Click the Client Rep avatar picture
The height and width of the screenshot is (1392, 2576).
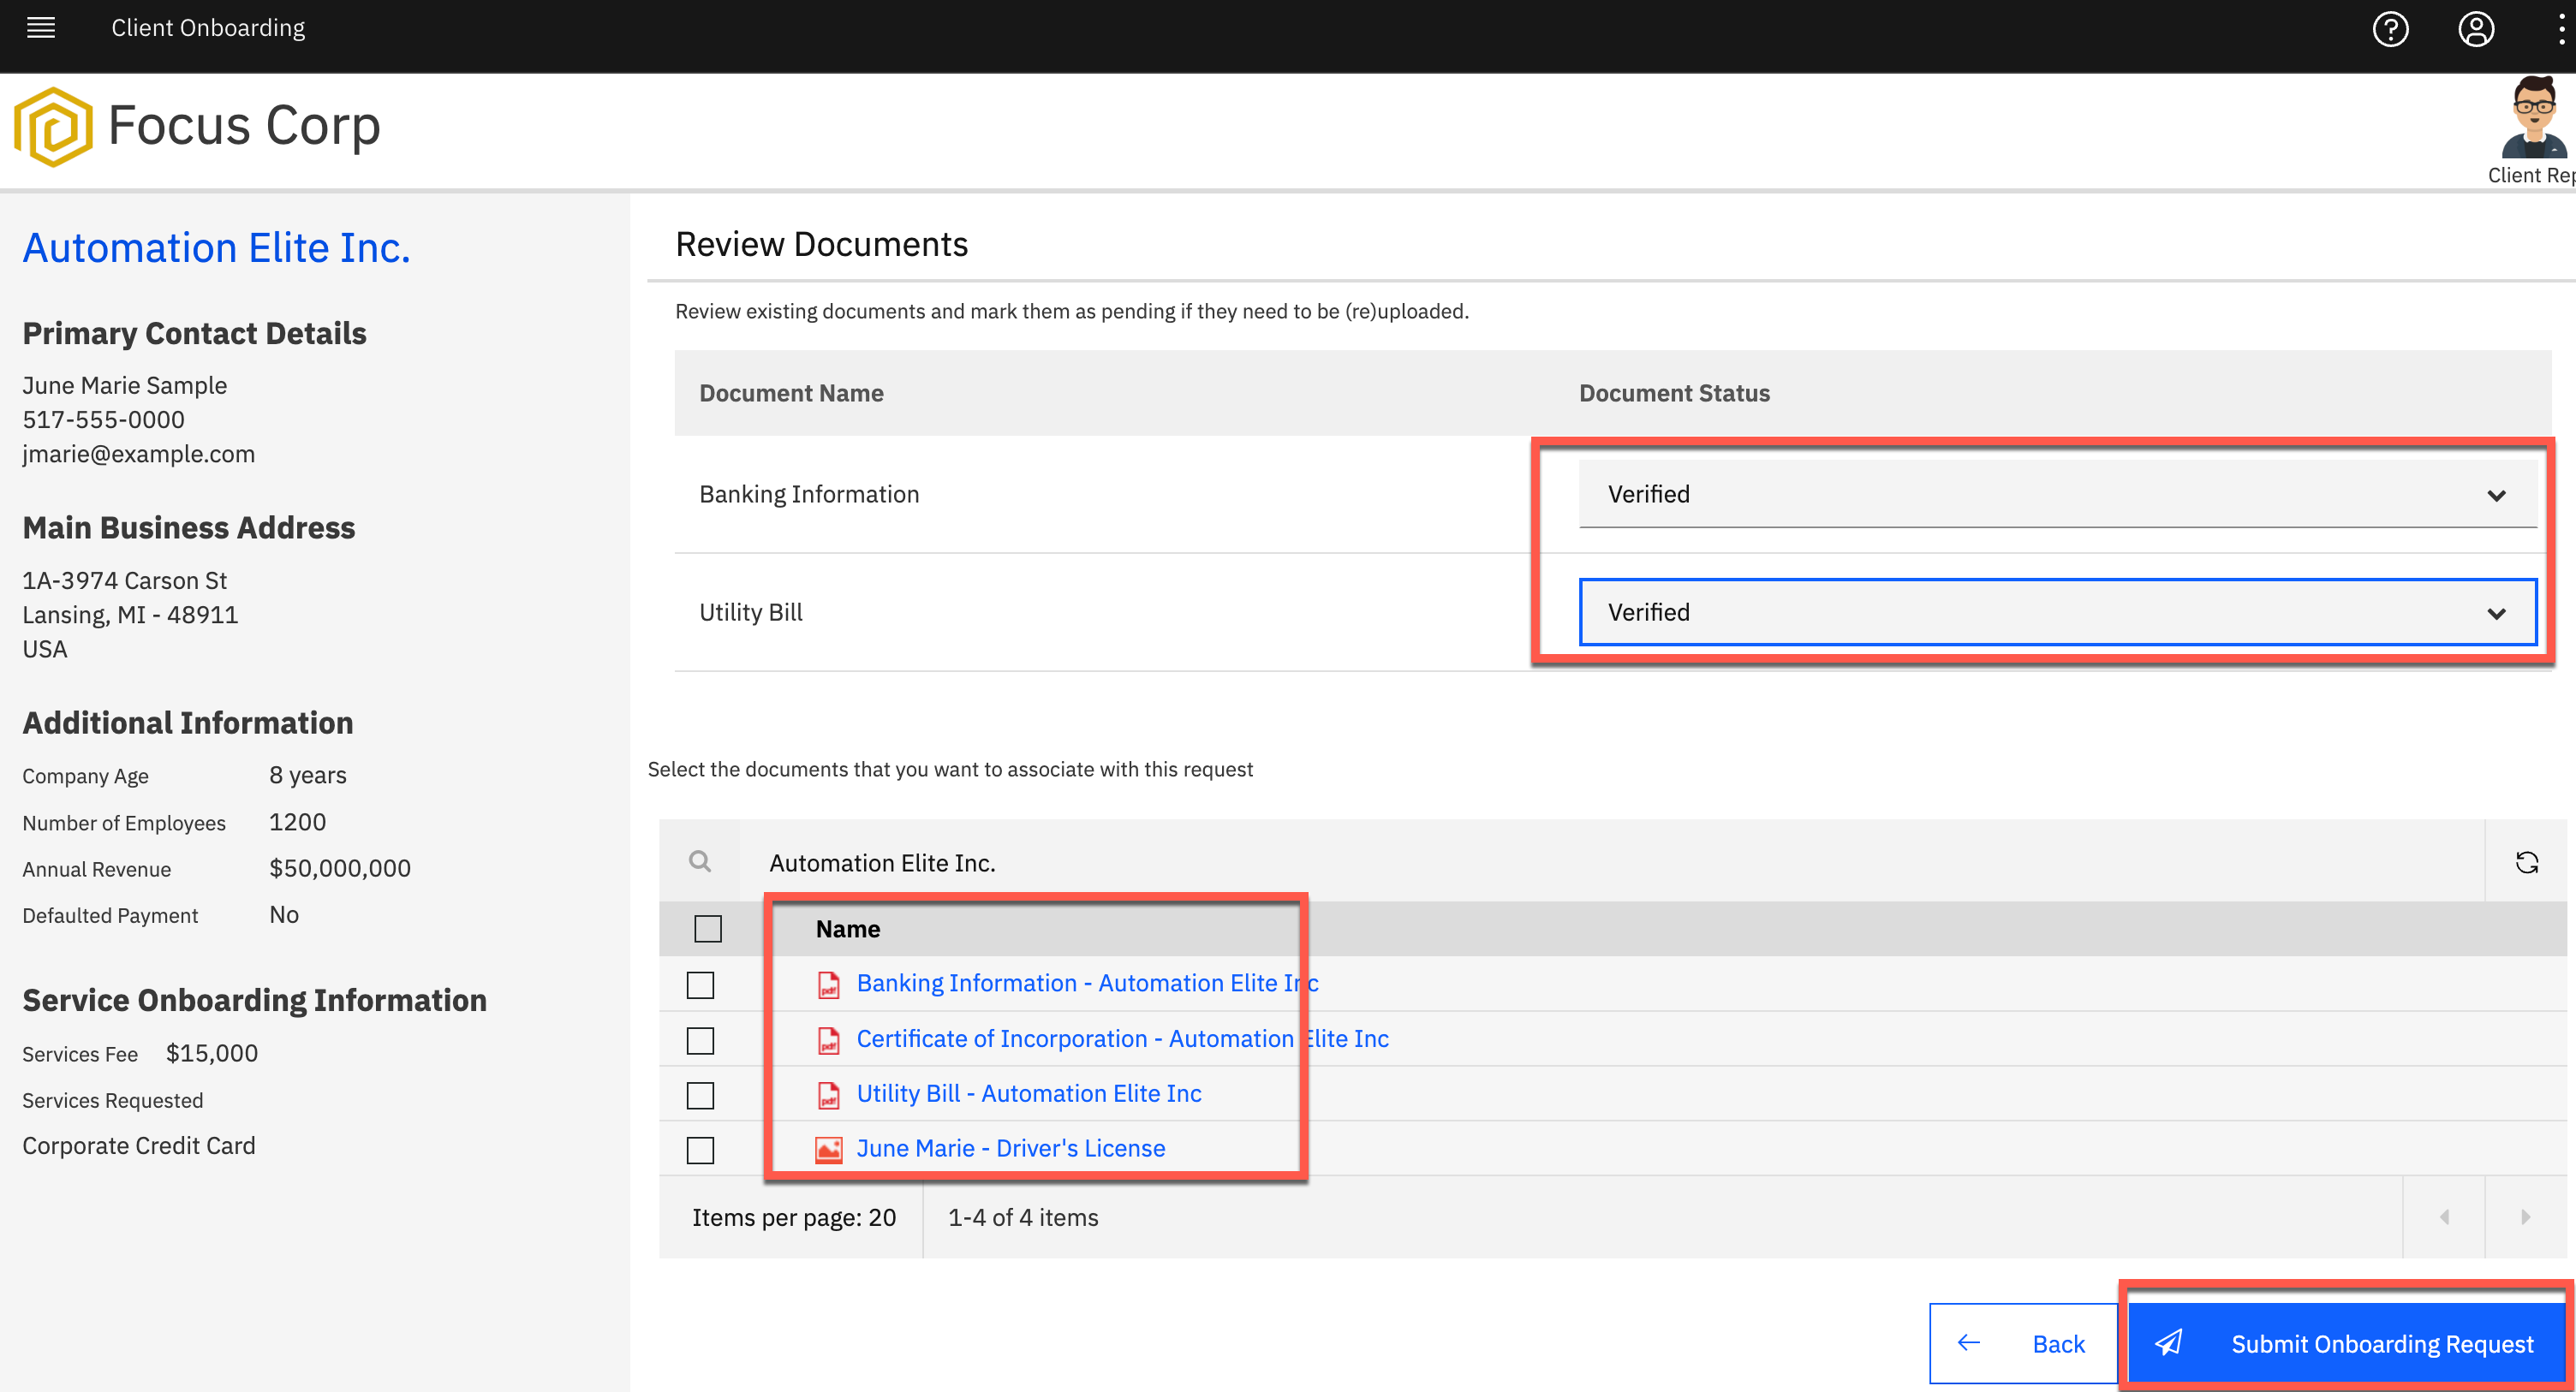pyautogui.click(x=2533, y=118)
